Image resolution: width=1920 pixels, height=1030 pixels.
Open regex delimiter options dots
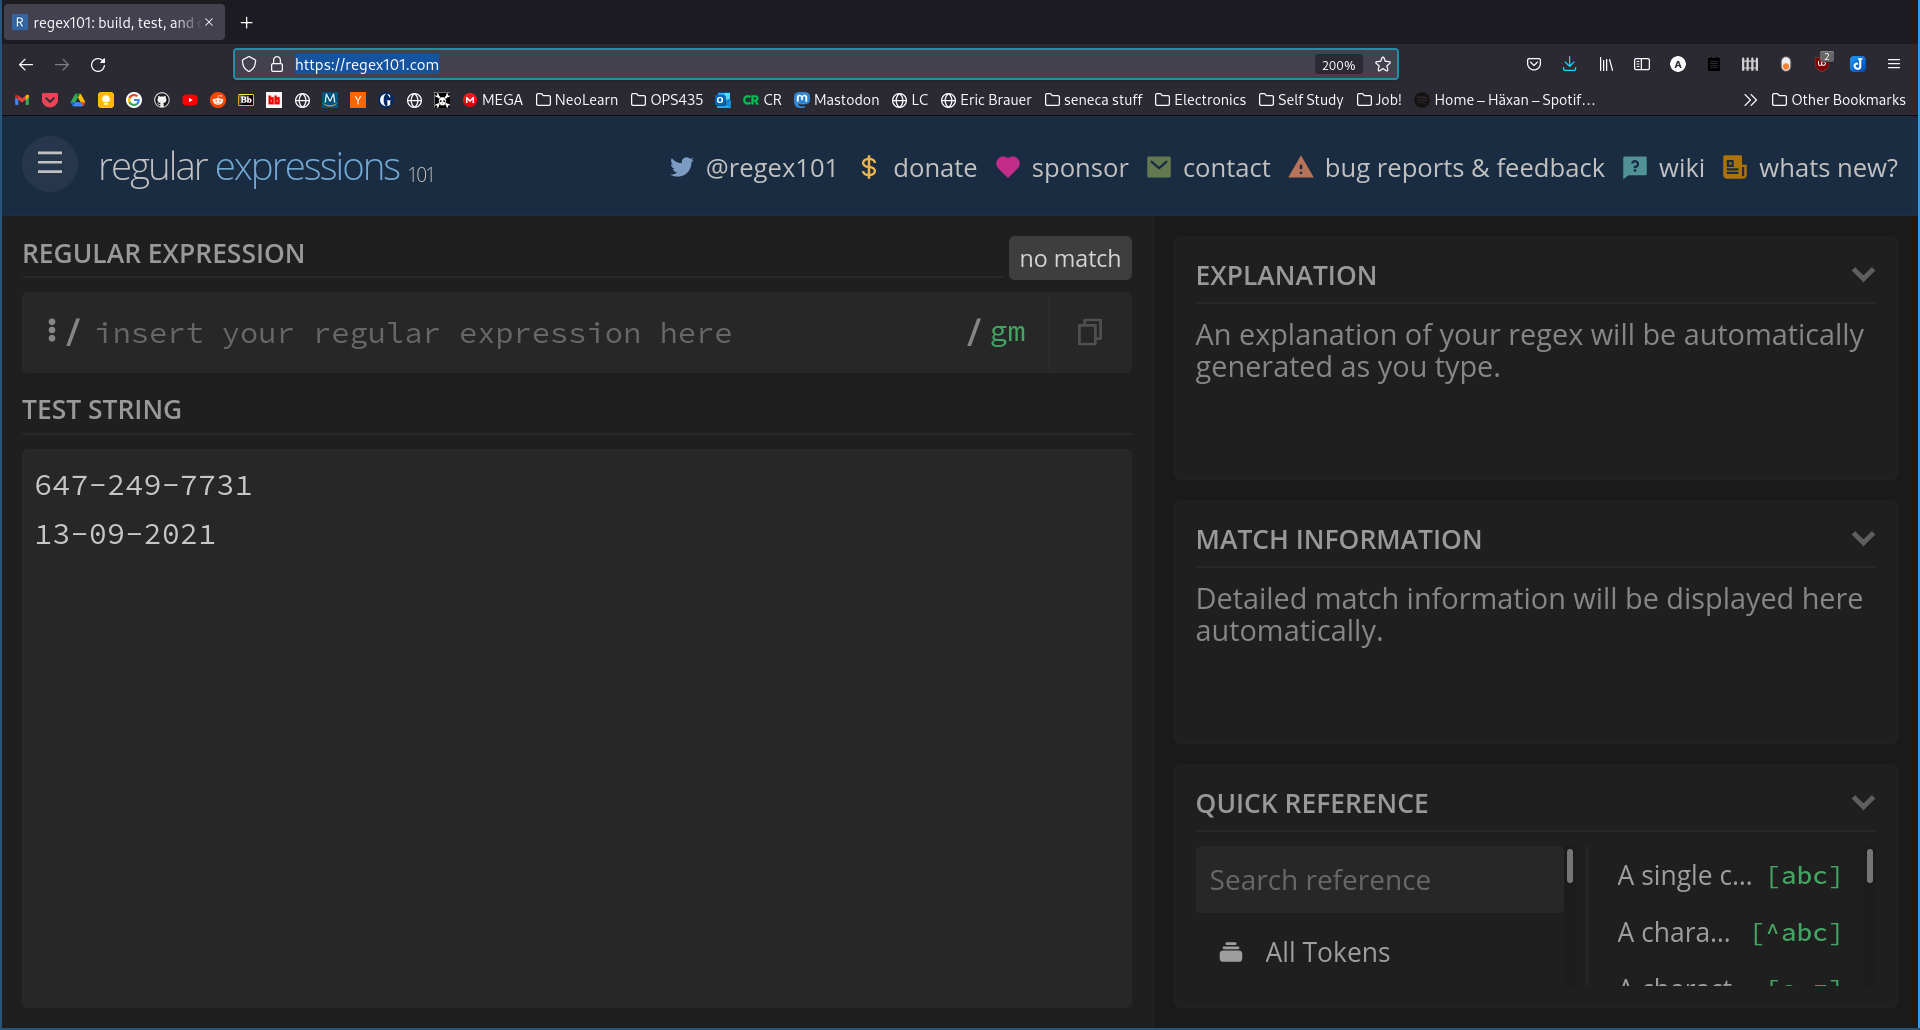[52, 331]
